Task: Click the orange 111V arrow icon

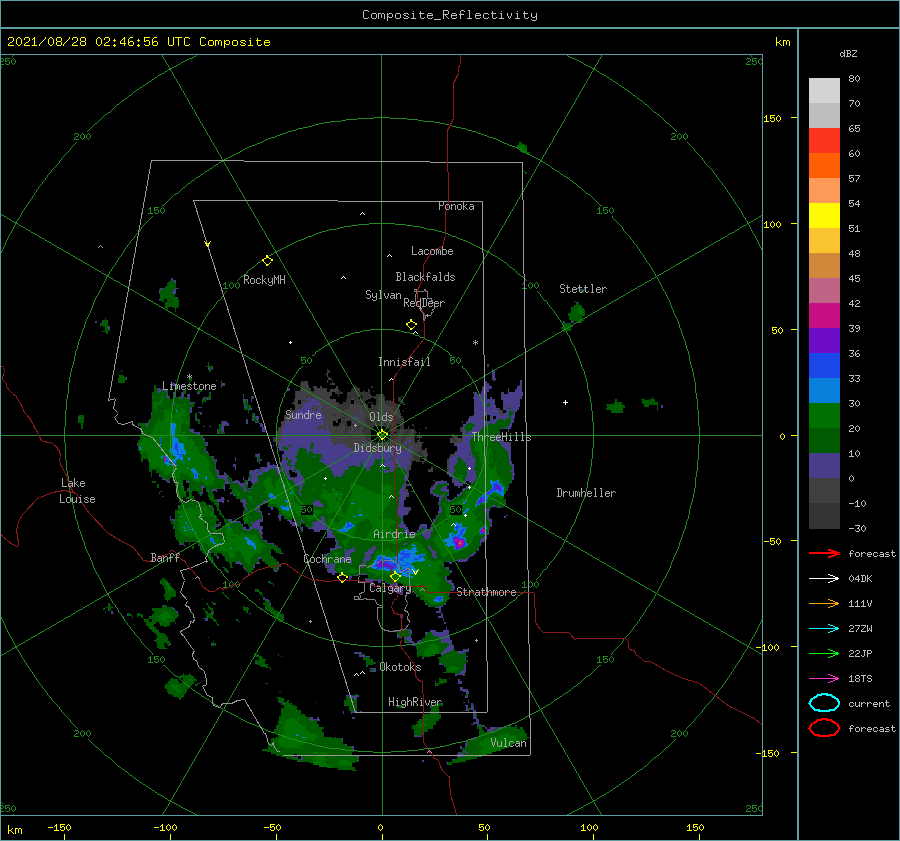Action: (x=824, y=603)
